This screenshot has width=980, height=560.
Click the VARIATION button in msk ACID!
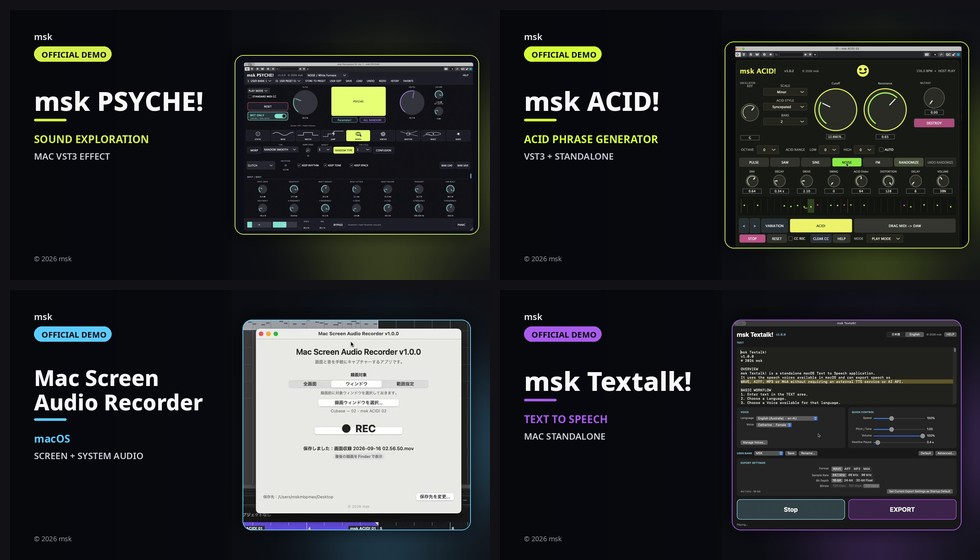[x=774, y=226]
